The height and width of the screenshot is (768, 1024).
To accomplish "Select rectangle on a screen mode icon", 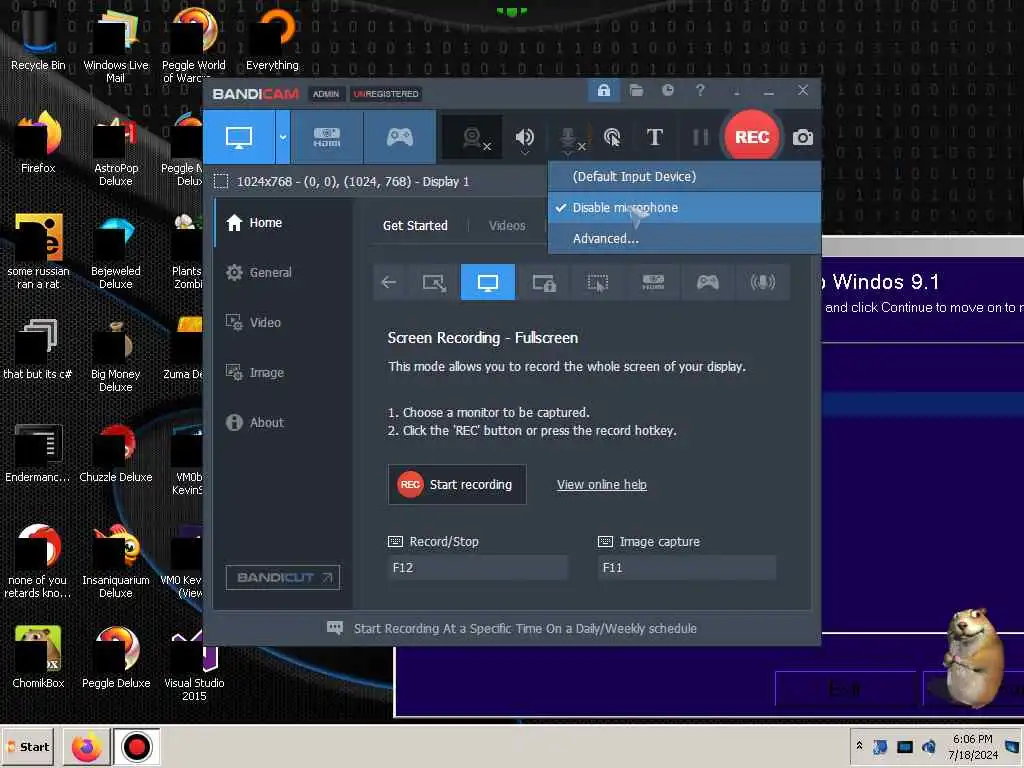I will (434, 282).
